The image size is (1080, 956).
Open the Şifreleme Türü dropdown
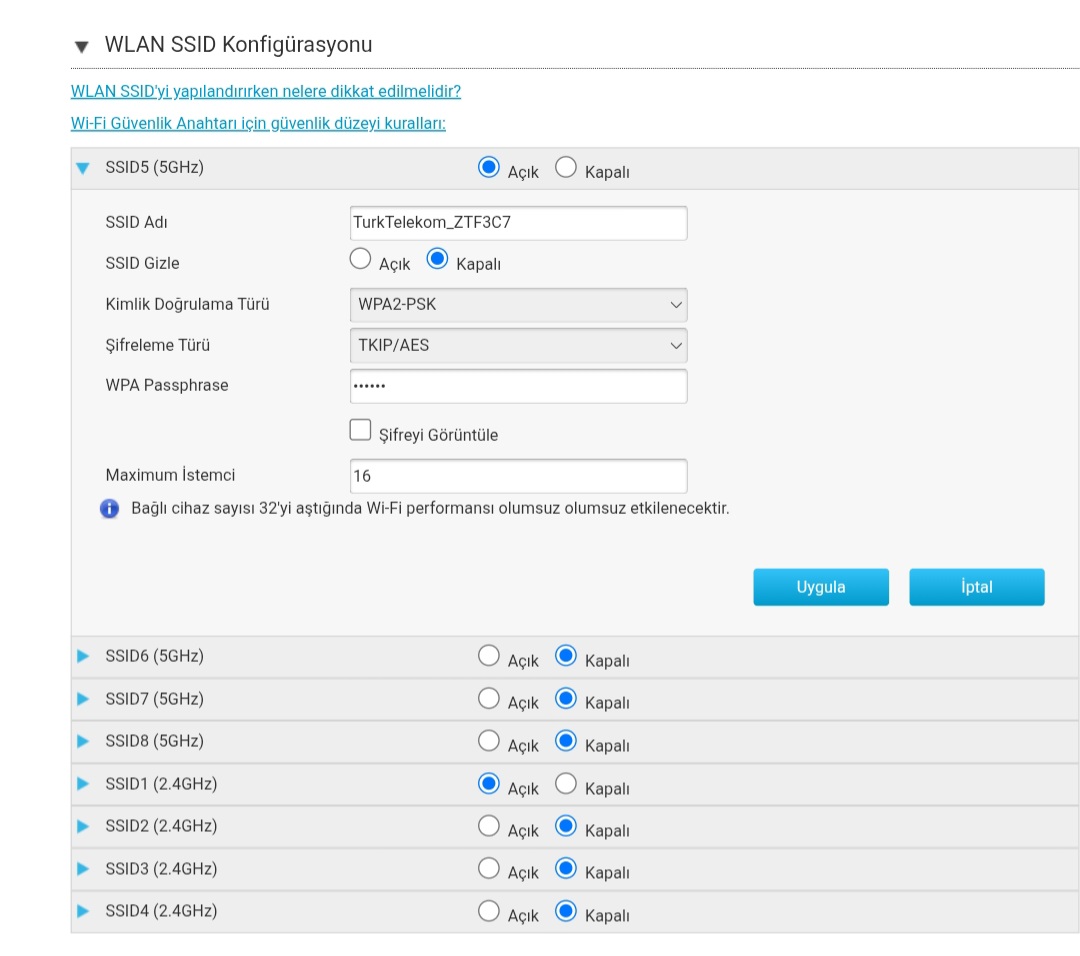click(x=518, y=346)
